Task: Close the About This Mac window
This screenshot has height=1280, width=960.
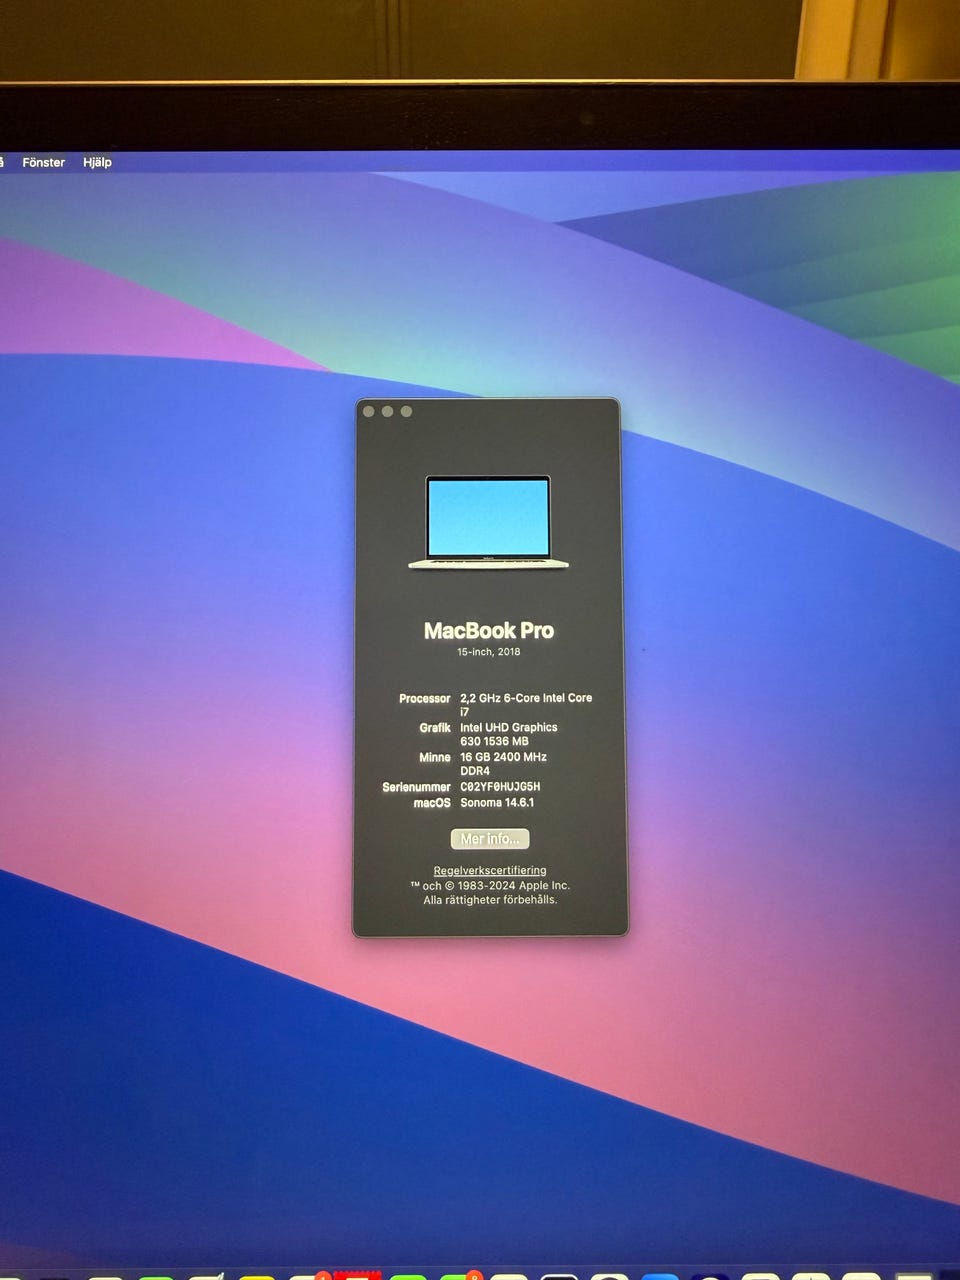Action: (x=368, y=411)
